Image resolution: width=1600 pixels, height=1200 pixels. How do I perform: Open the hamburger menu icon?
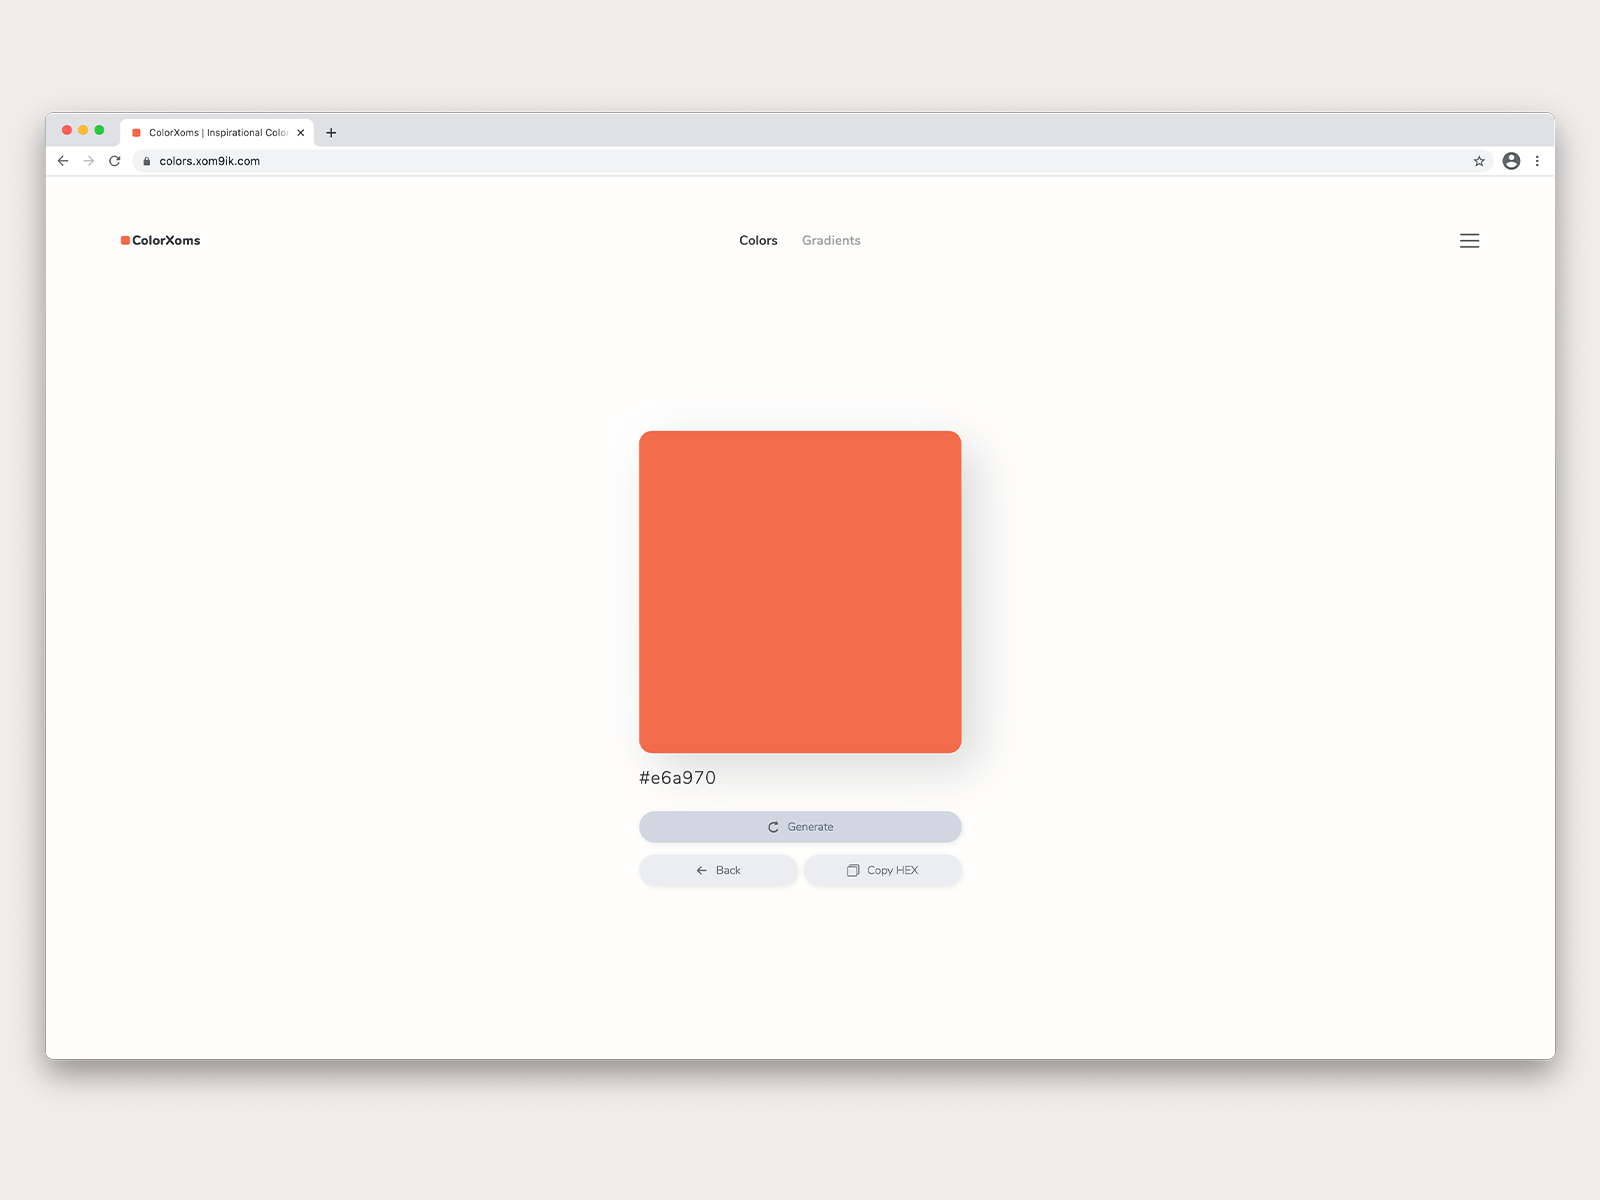pos(1469,241)
